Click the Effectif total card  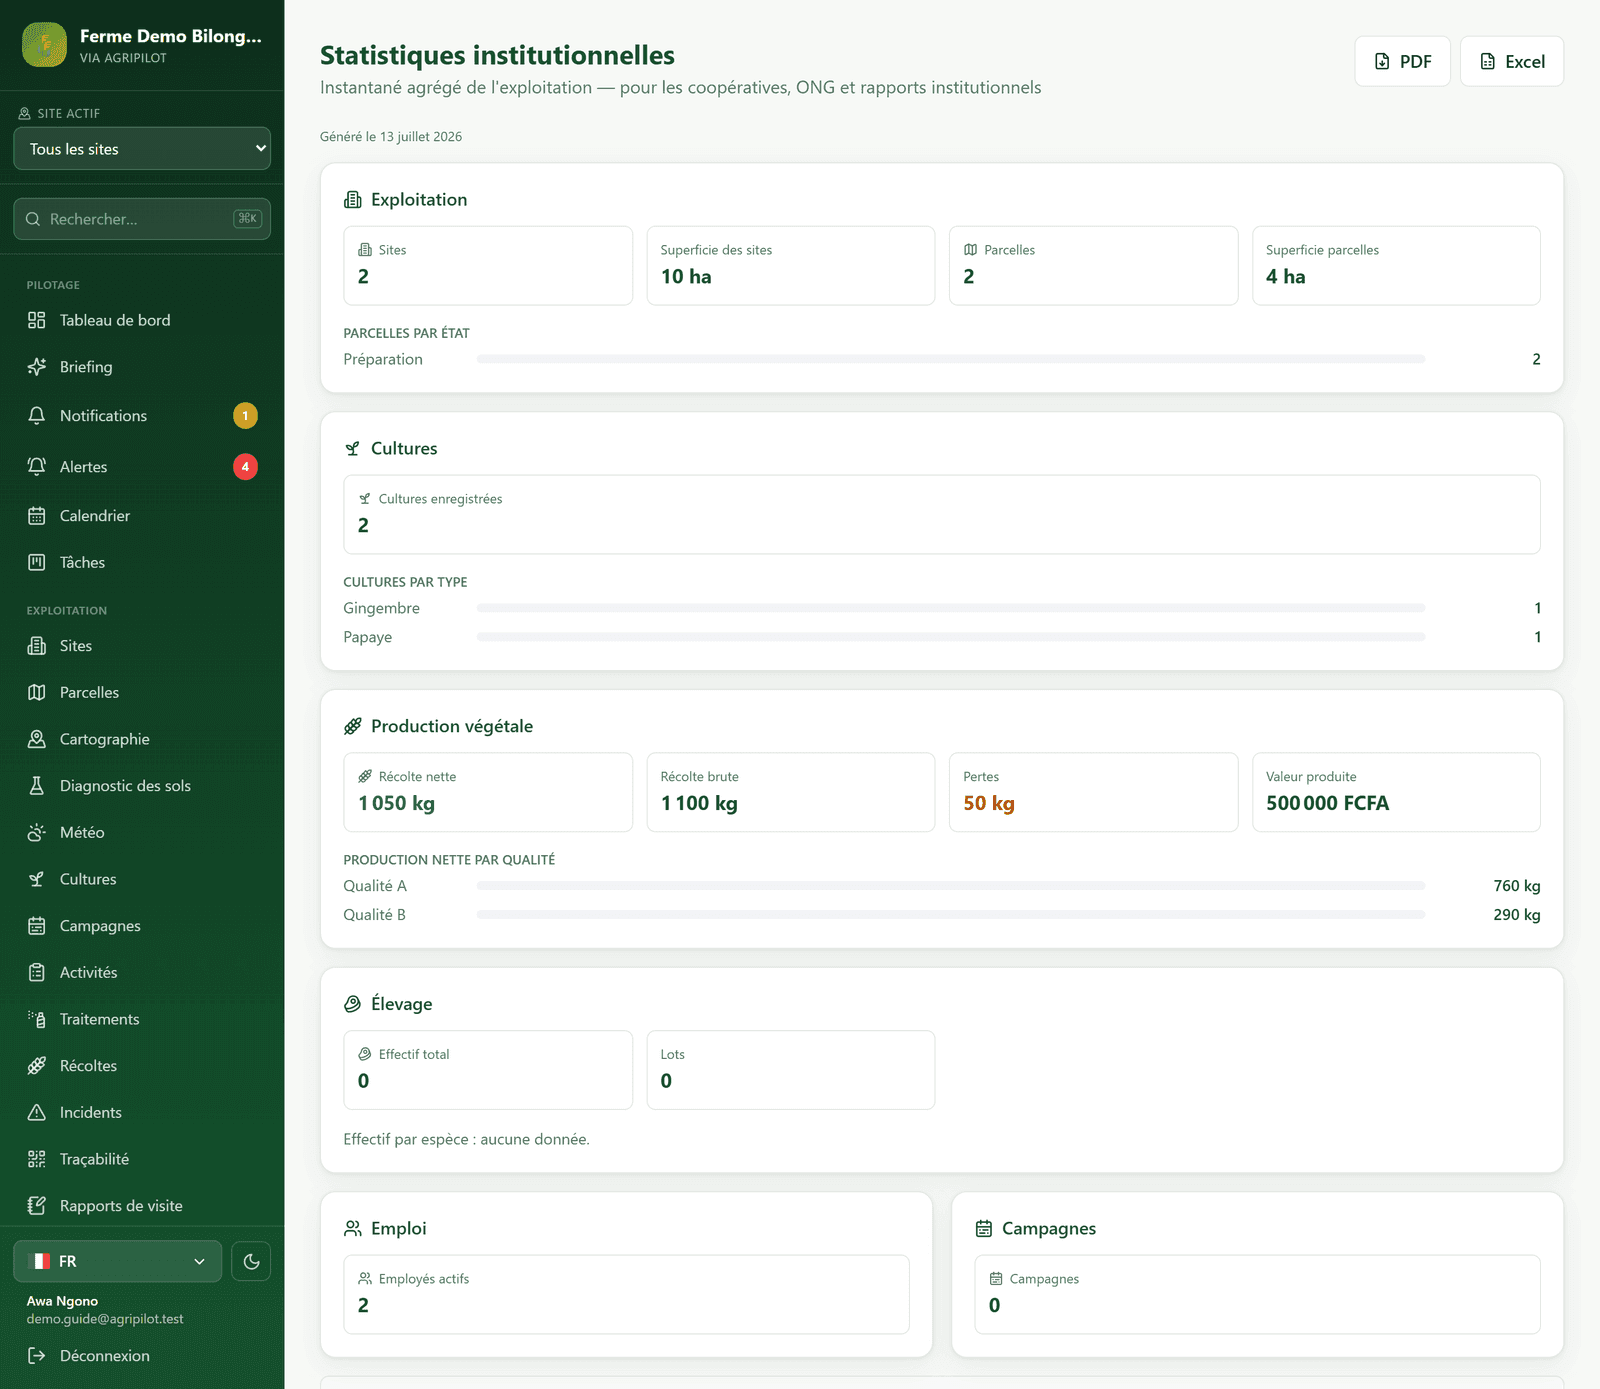[488, 1070]
